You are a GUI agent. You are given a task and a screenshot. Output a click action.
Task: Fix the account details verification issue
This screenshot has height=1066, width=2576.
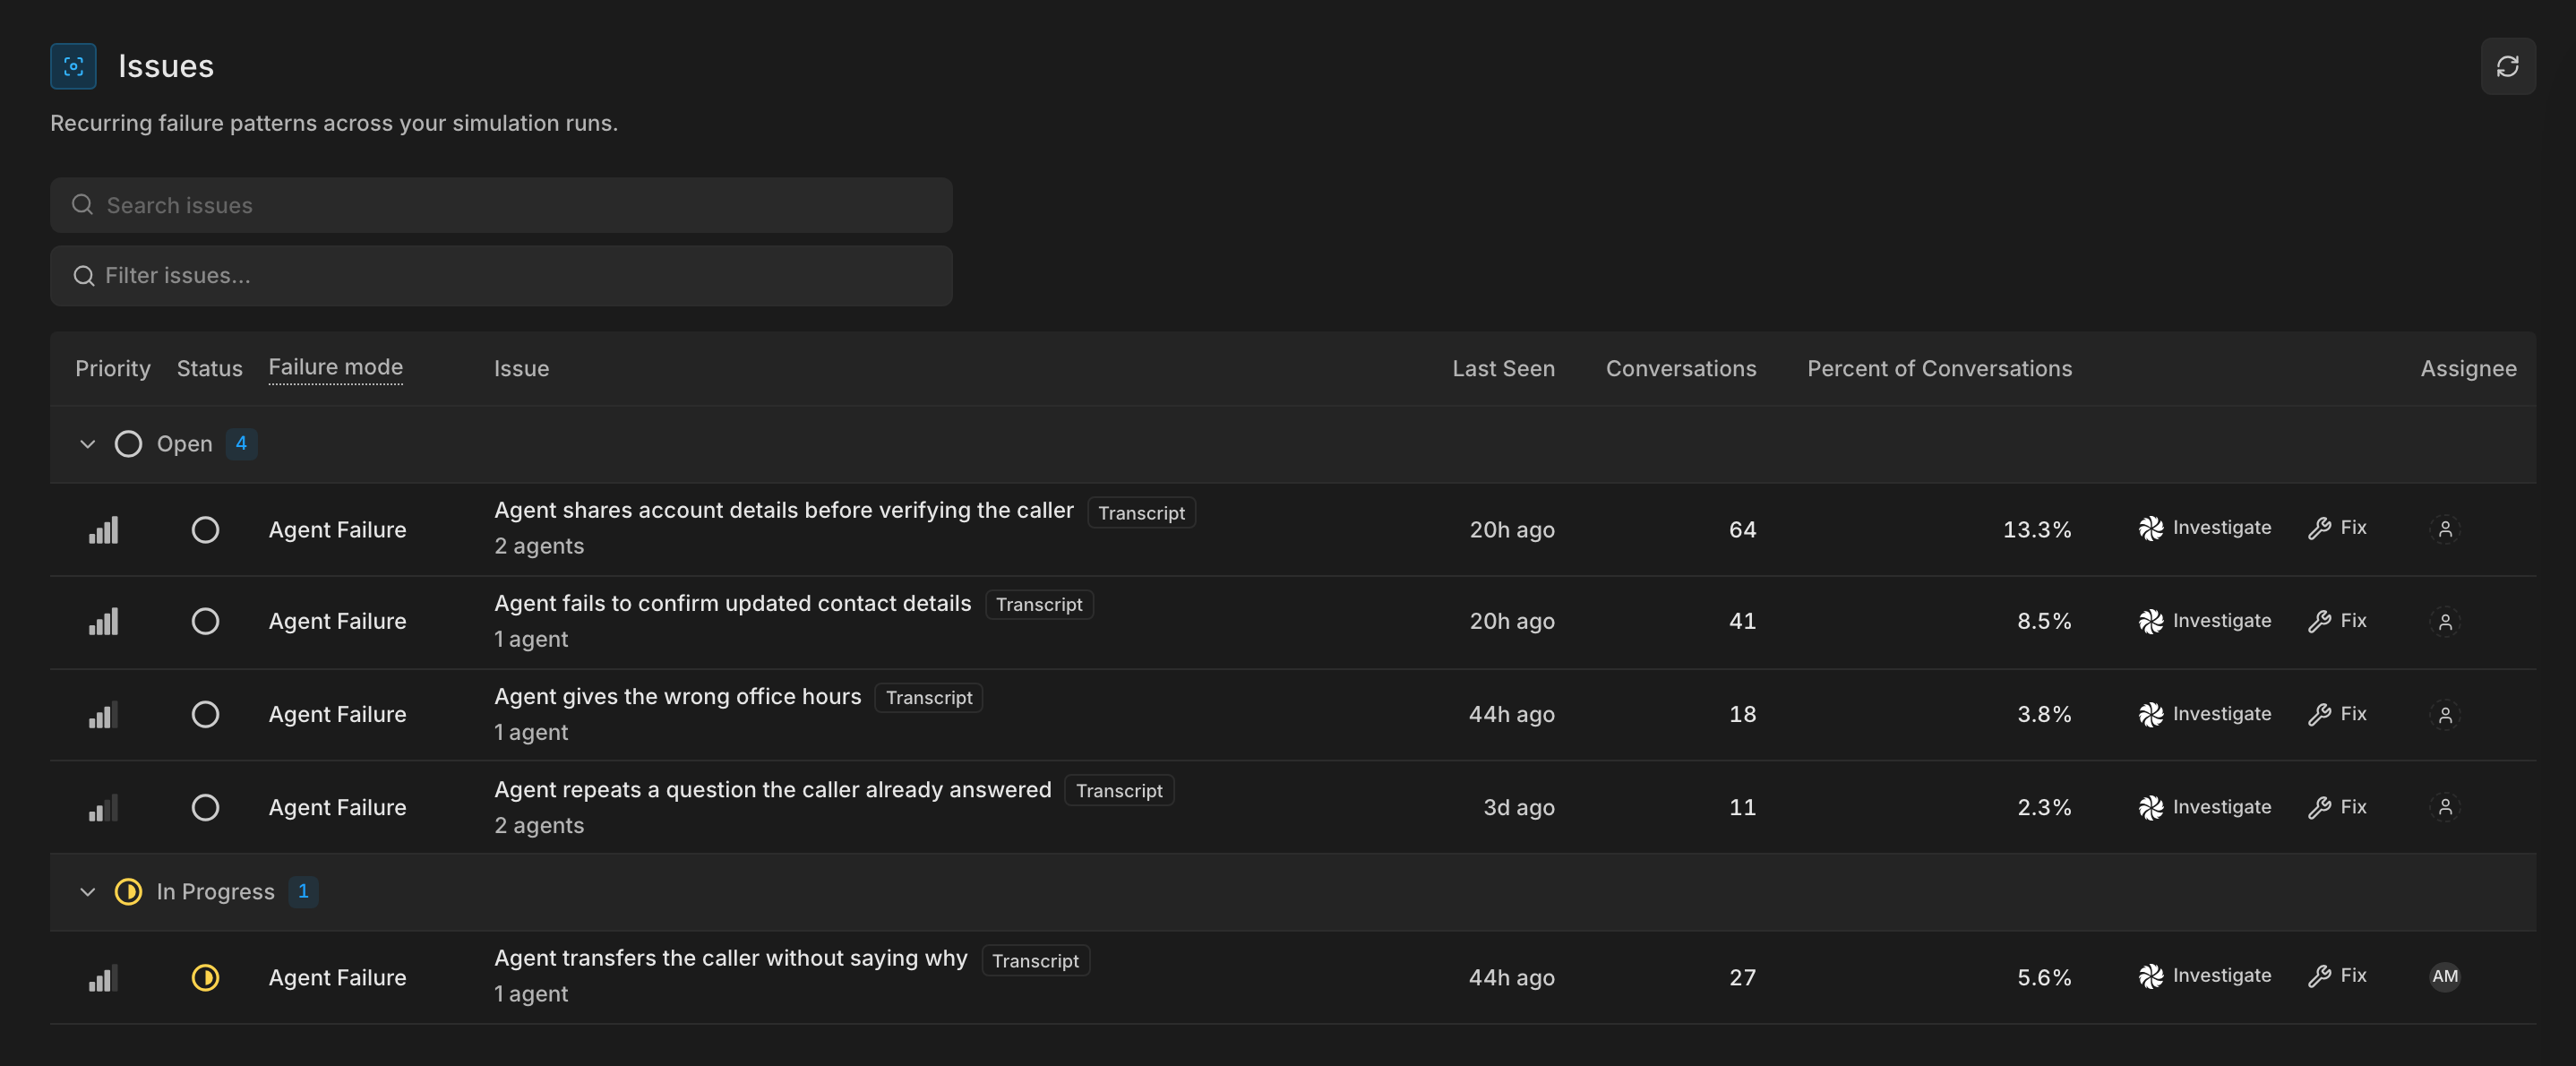[x=2337, y=528]
